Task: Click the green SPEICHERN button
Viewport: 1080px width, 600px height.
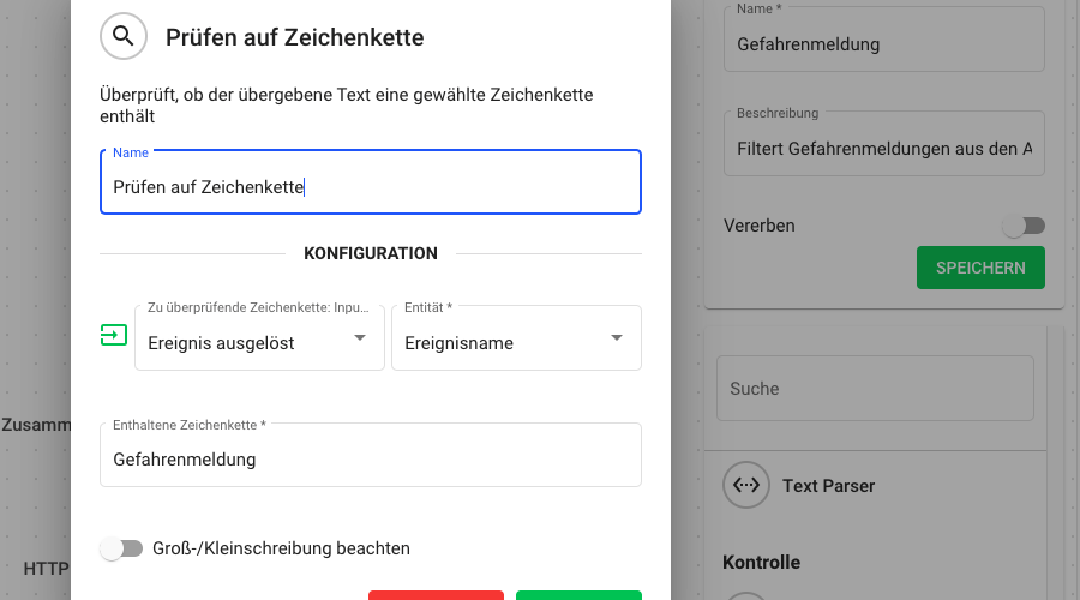Action: (980, 267)
